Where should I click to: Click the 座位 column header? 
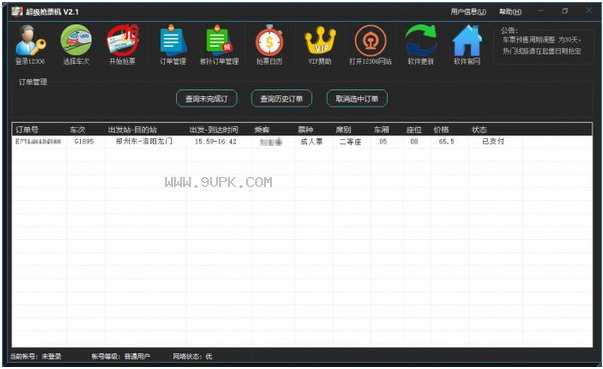(x=414, y=130)
